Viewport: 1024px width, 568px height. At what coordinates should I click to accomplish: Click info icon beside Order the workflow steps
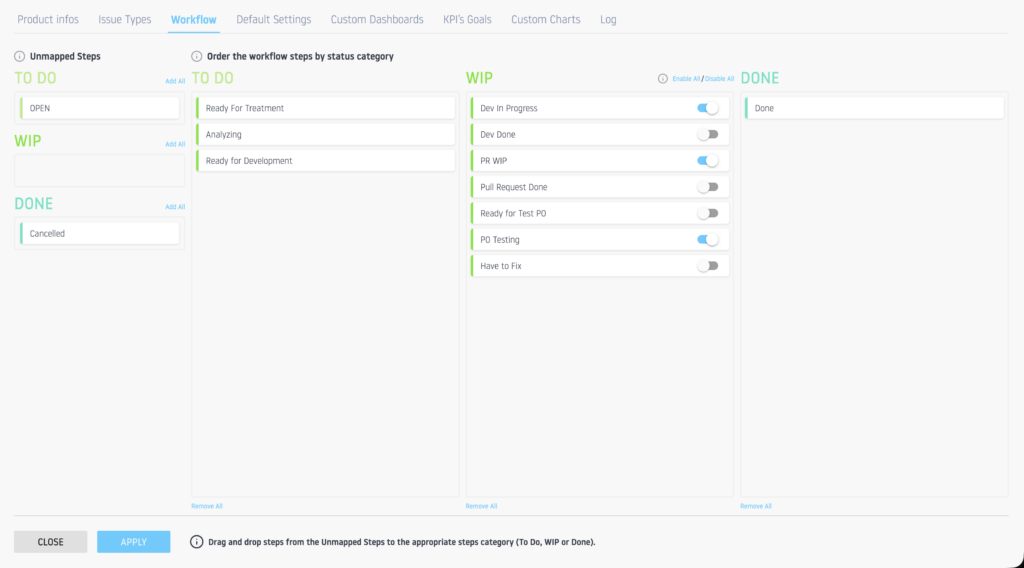(196, 56)
